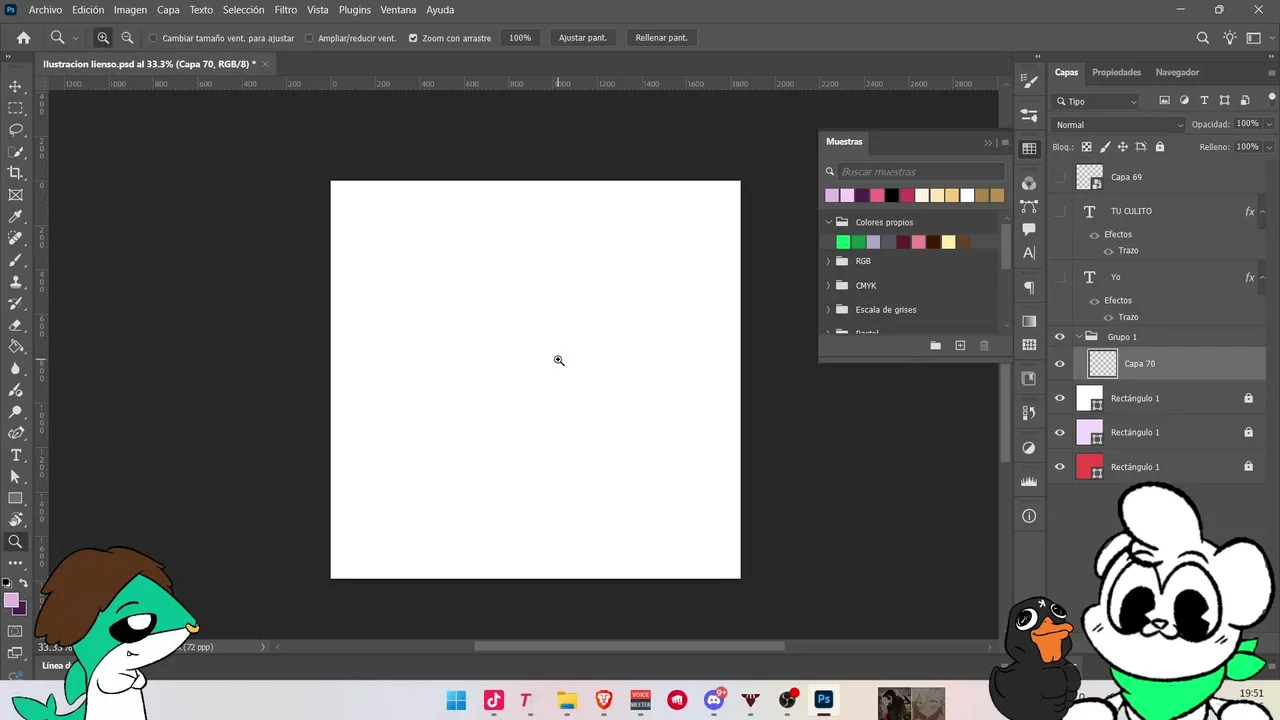Viewport: 1280px width, 720px height.
Task: Expand the Escala de grises group
Action: tap(828, 310)
